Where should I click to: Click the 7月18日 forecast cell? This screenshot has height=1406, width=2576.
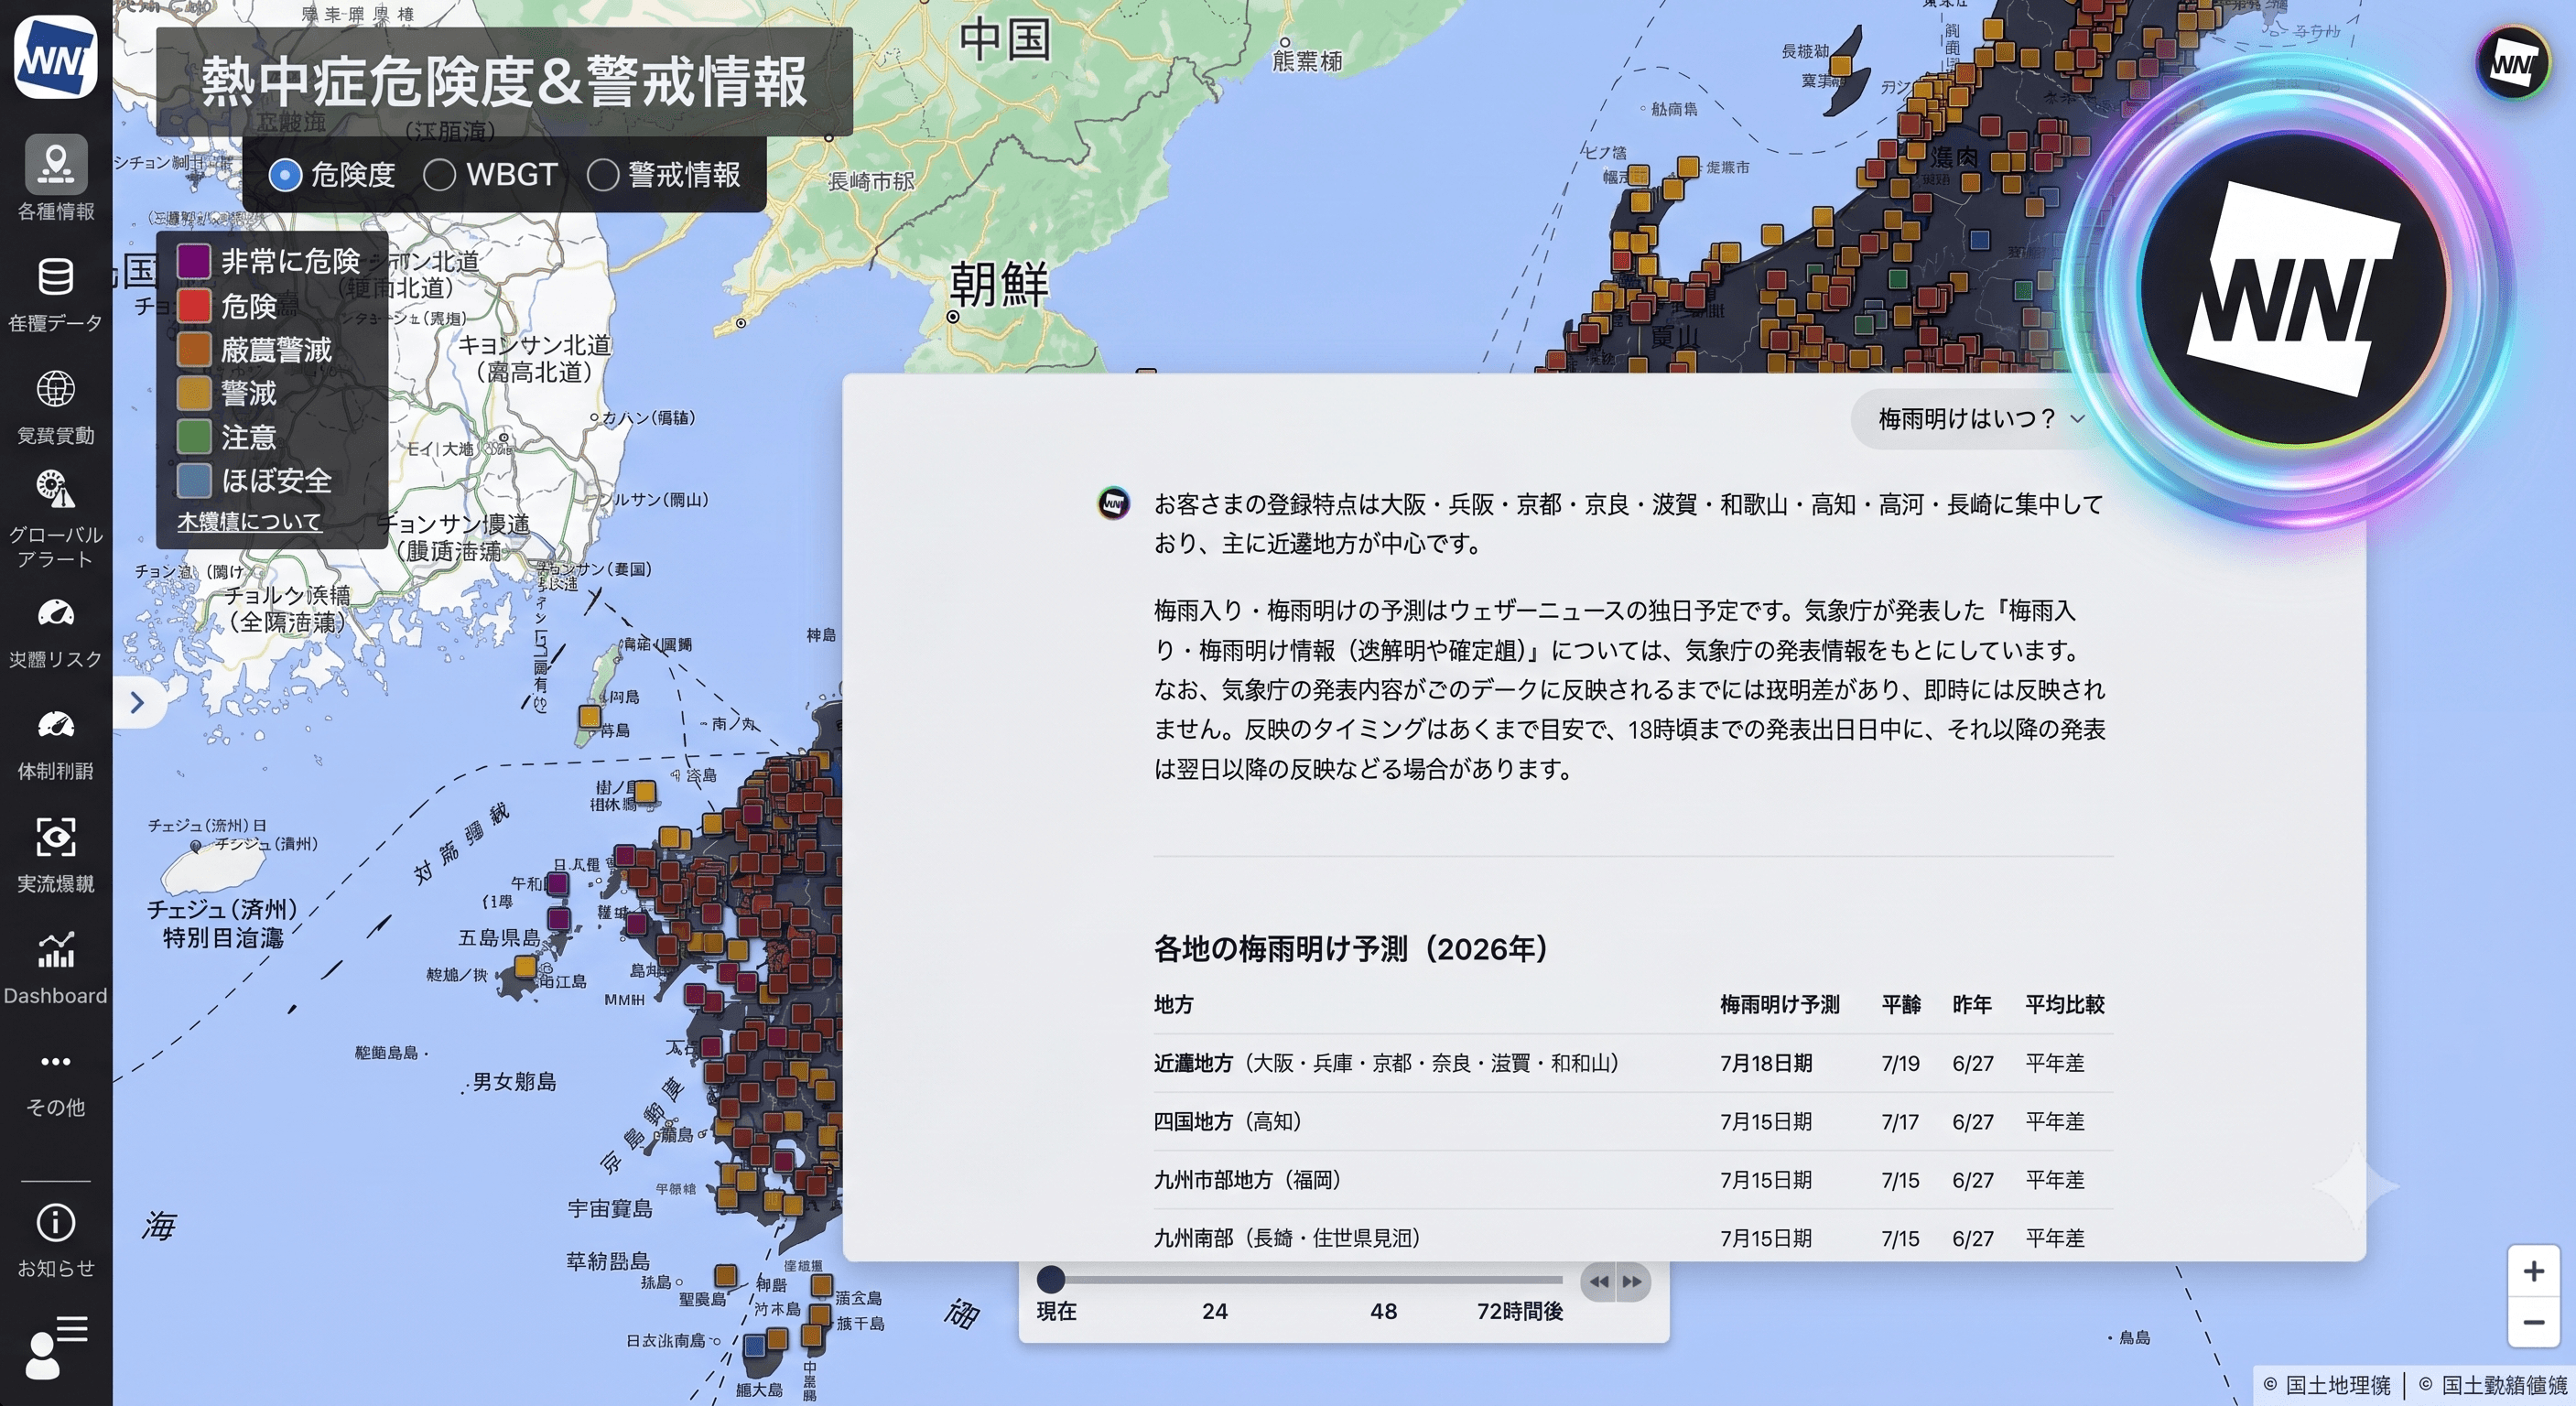1766,1063
